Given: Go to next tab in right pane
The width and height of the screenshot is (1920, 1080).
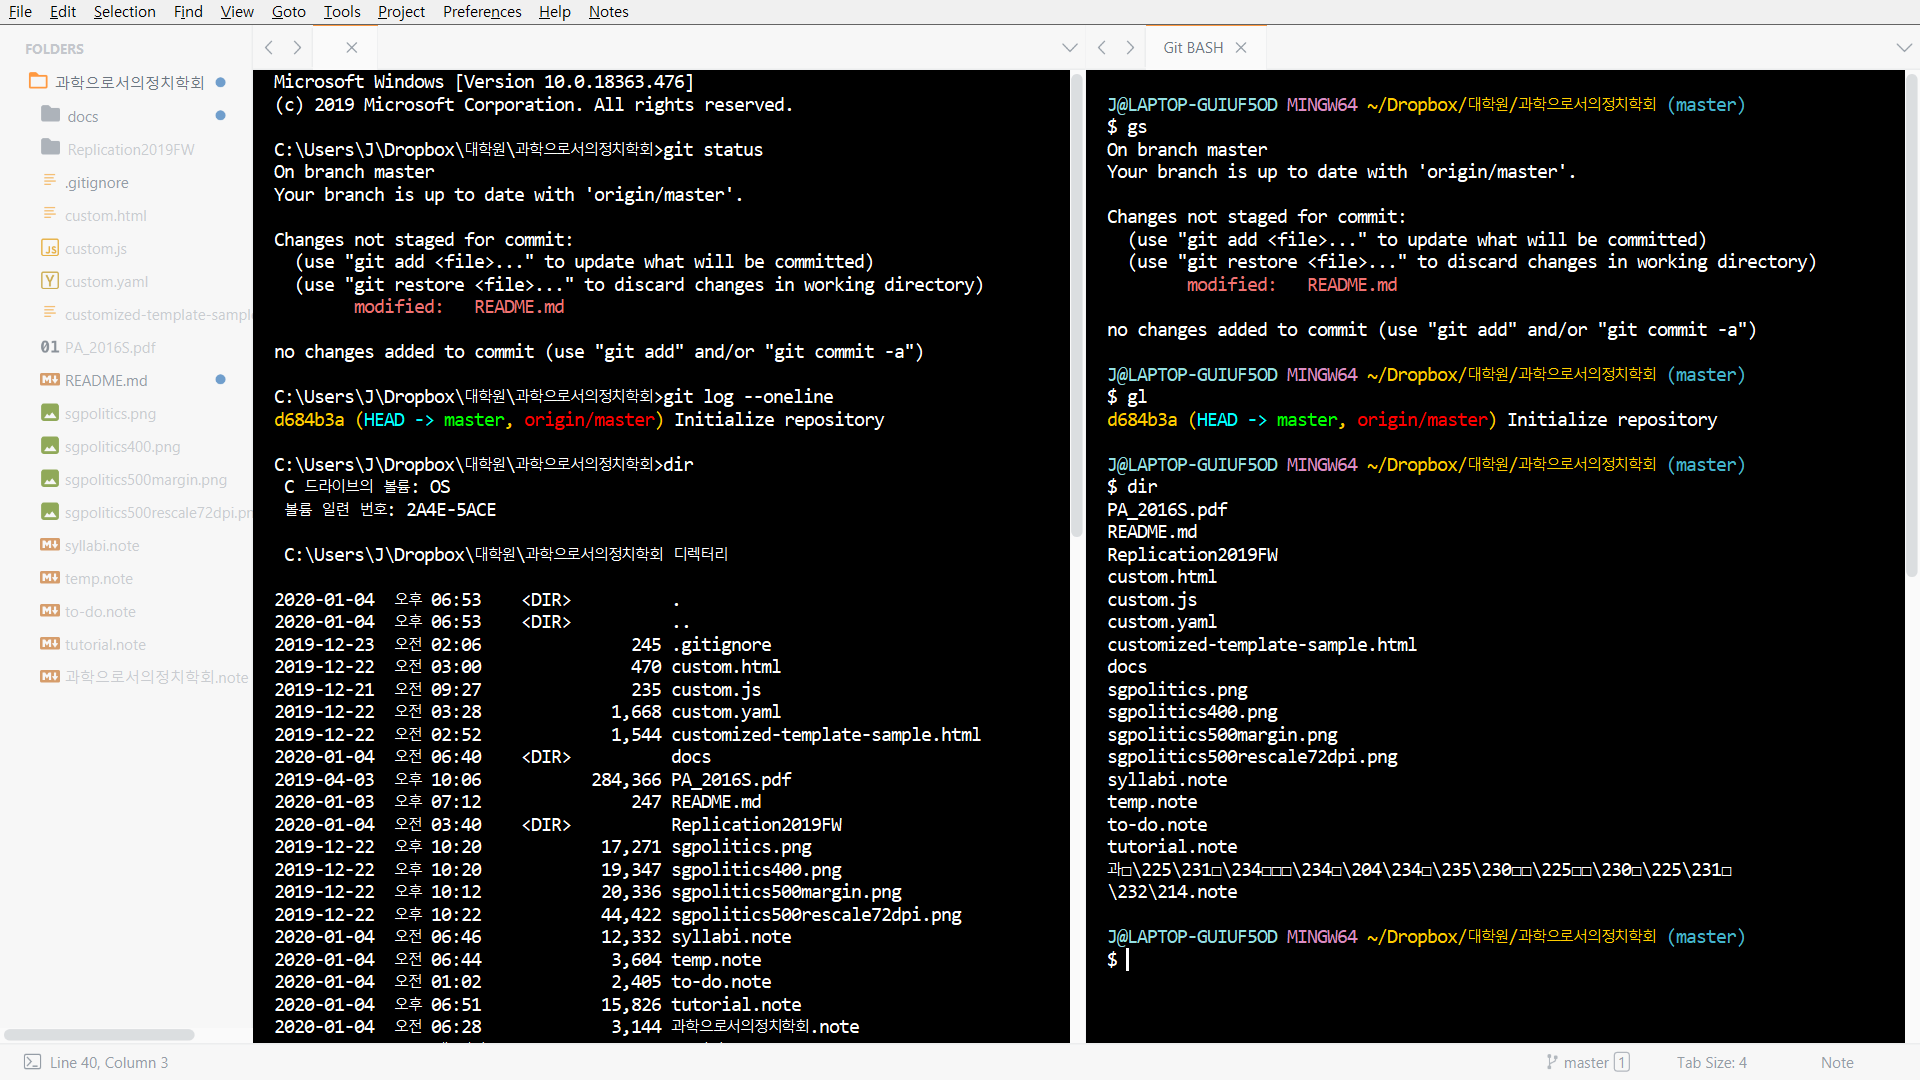Looking at the screenshot, I should pyautogui.click(x=1130, y=48).
